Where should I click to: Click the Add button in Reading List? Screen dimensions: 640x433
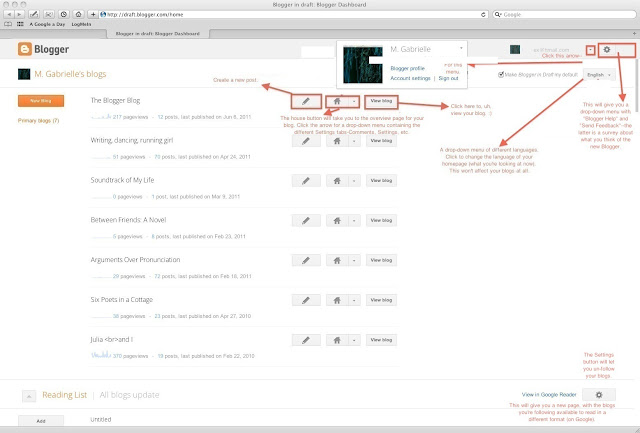[x=41, y=421]
